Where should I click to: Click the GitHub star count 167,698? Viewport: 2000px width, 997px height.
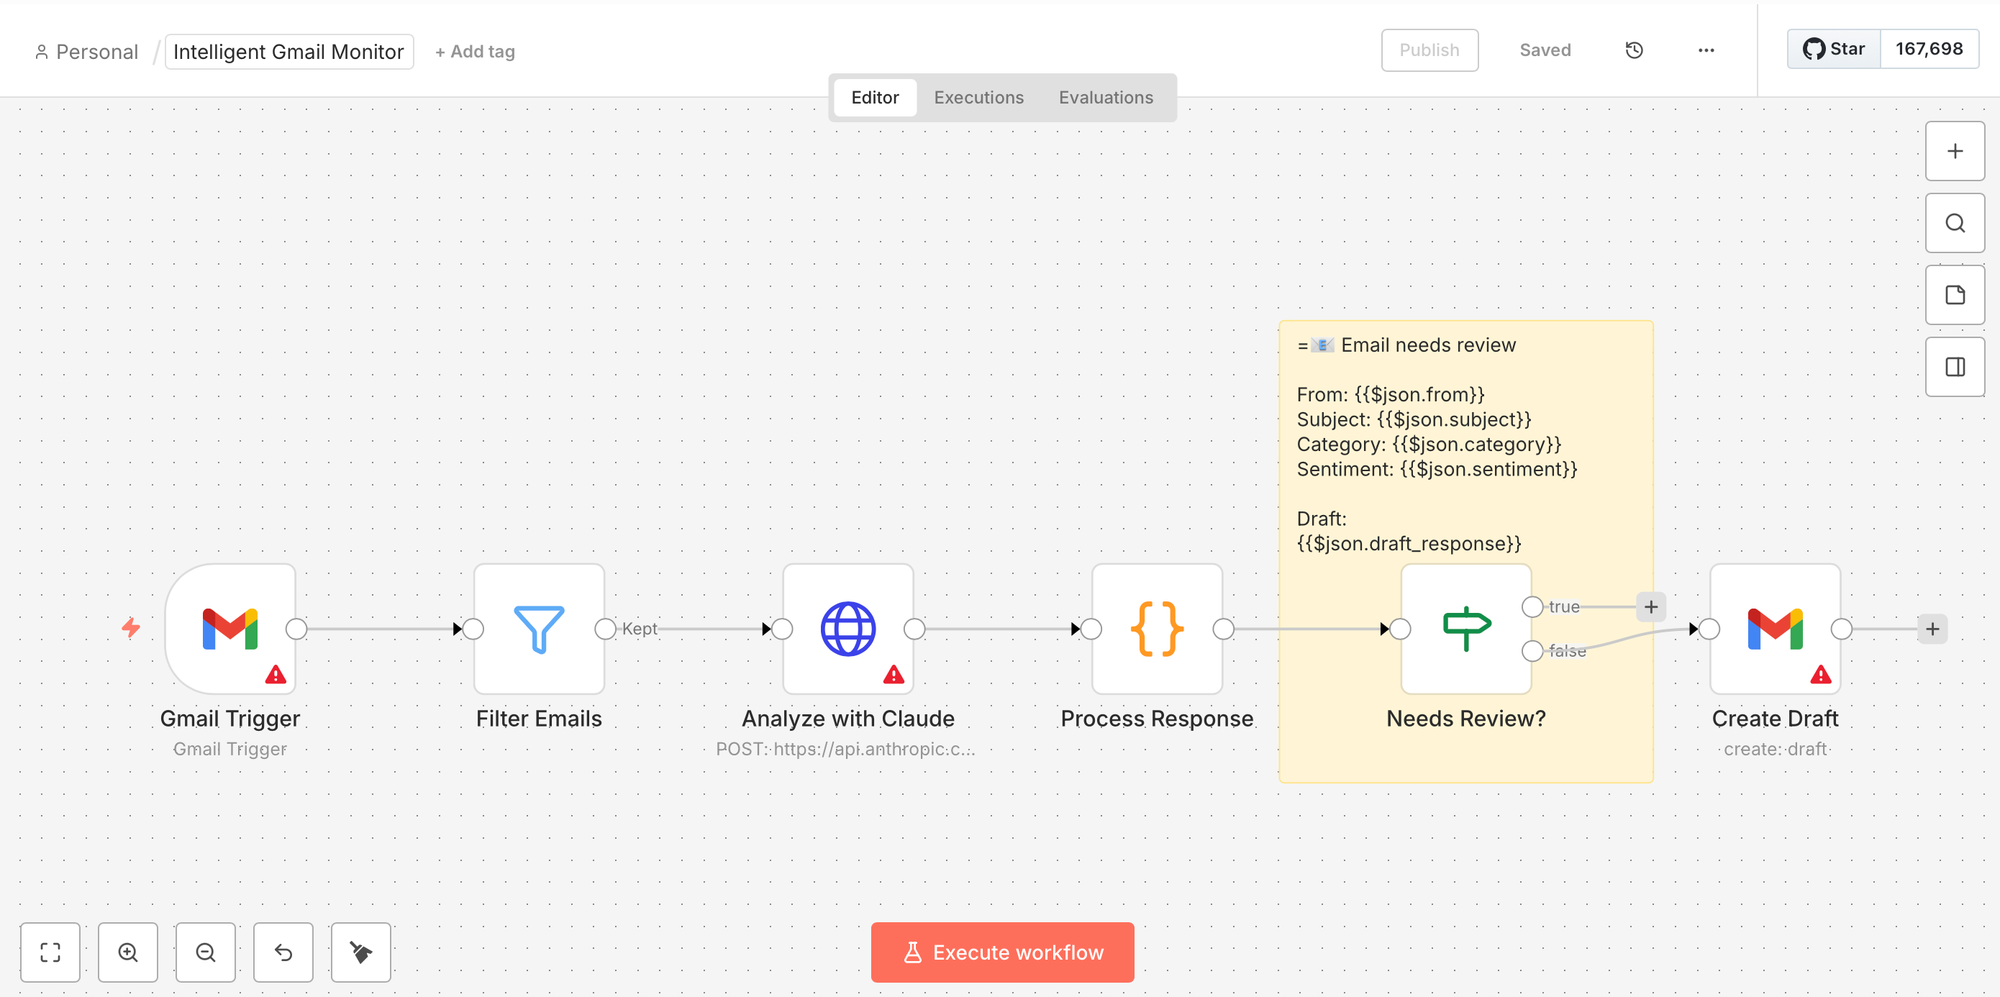(1929, 49)
